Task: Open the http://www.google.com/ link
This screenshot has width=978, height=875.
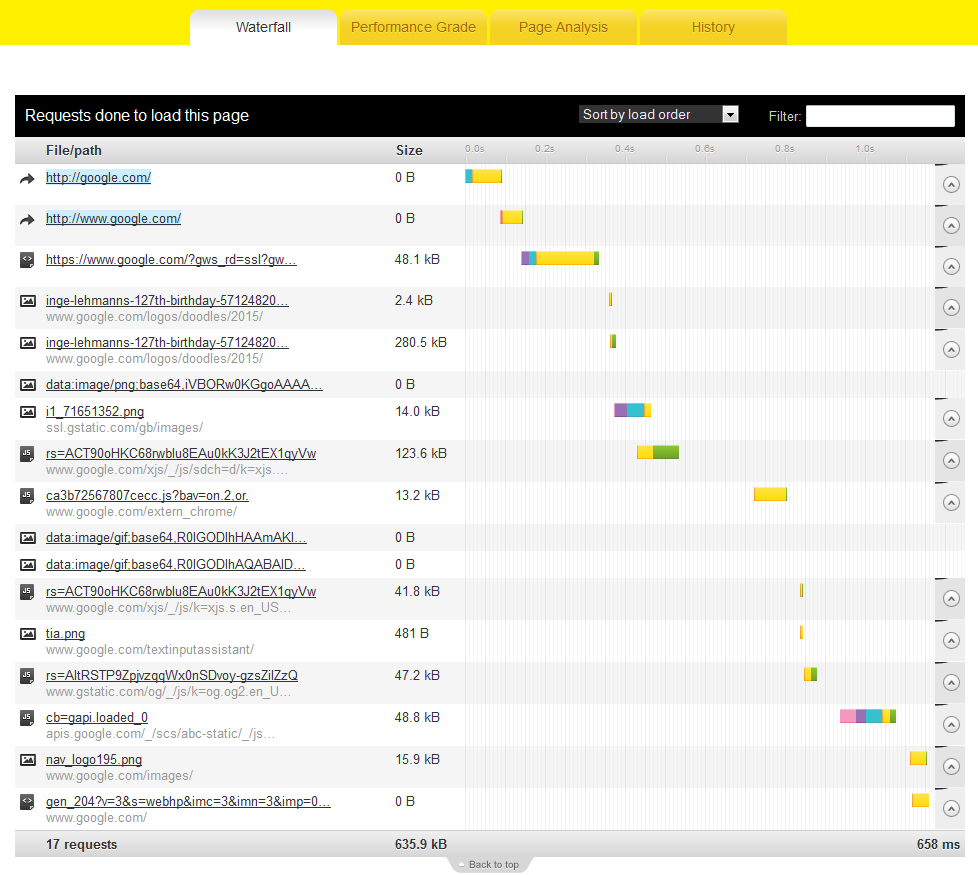Action: click(113, 218)
